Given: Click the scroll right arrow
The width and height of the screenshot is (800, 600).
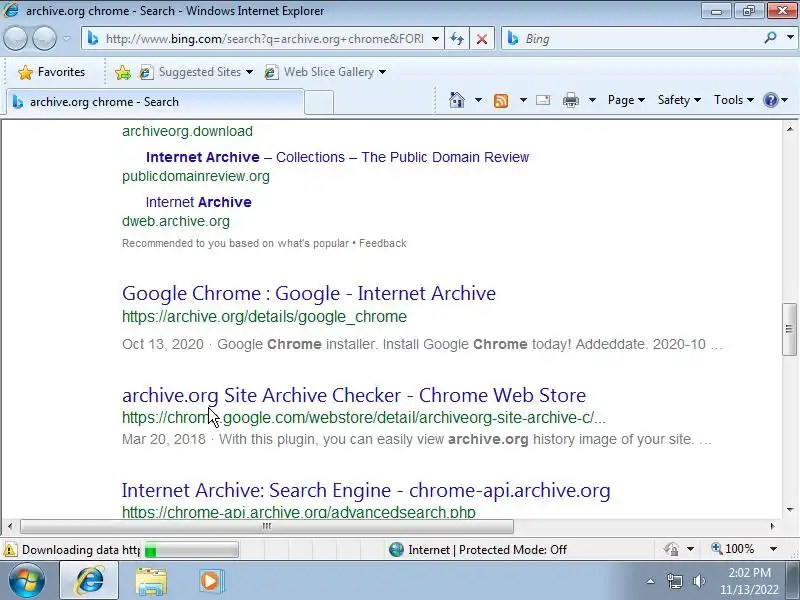Looking at the screenshot, I should click(772, 526).
